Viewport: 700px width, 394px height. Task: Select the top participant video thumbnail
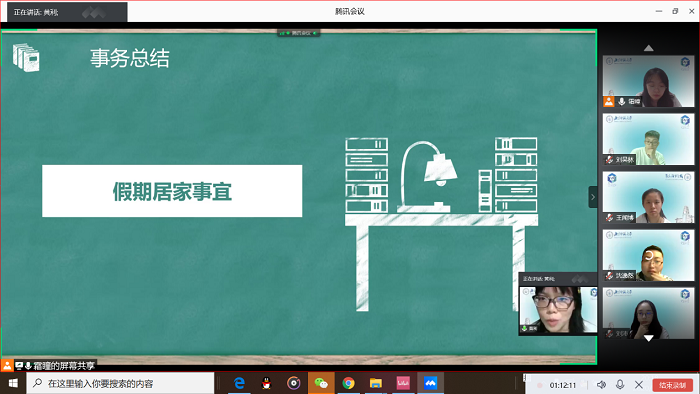pos(648,81)
